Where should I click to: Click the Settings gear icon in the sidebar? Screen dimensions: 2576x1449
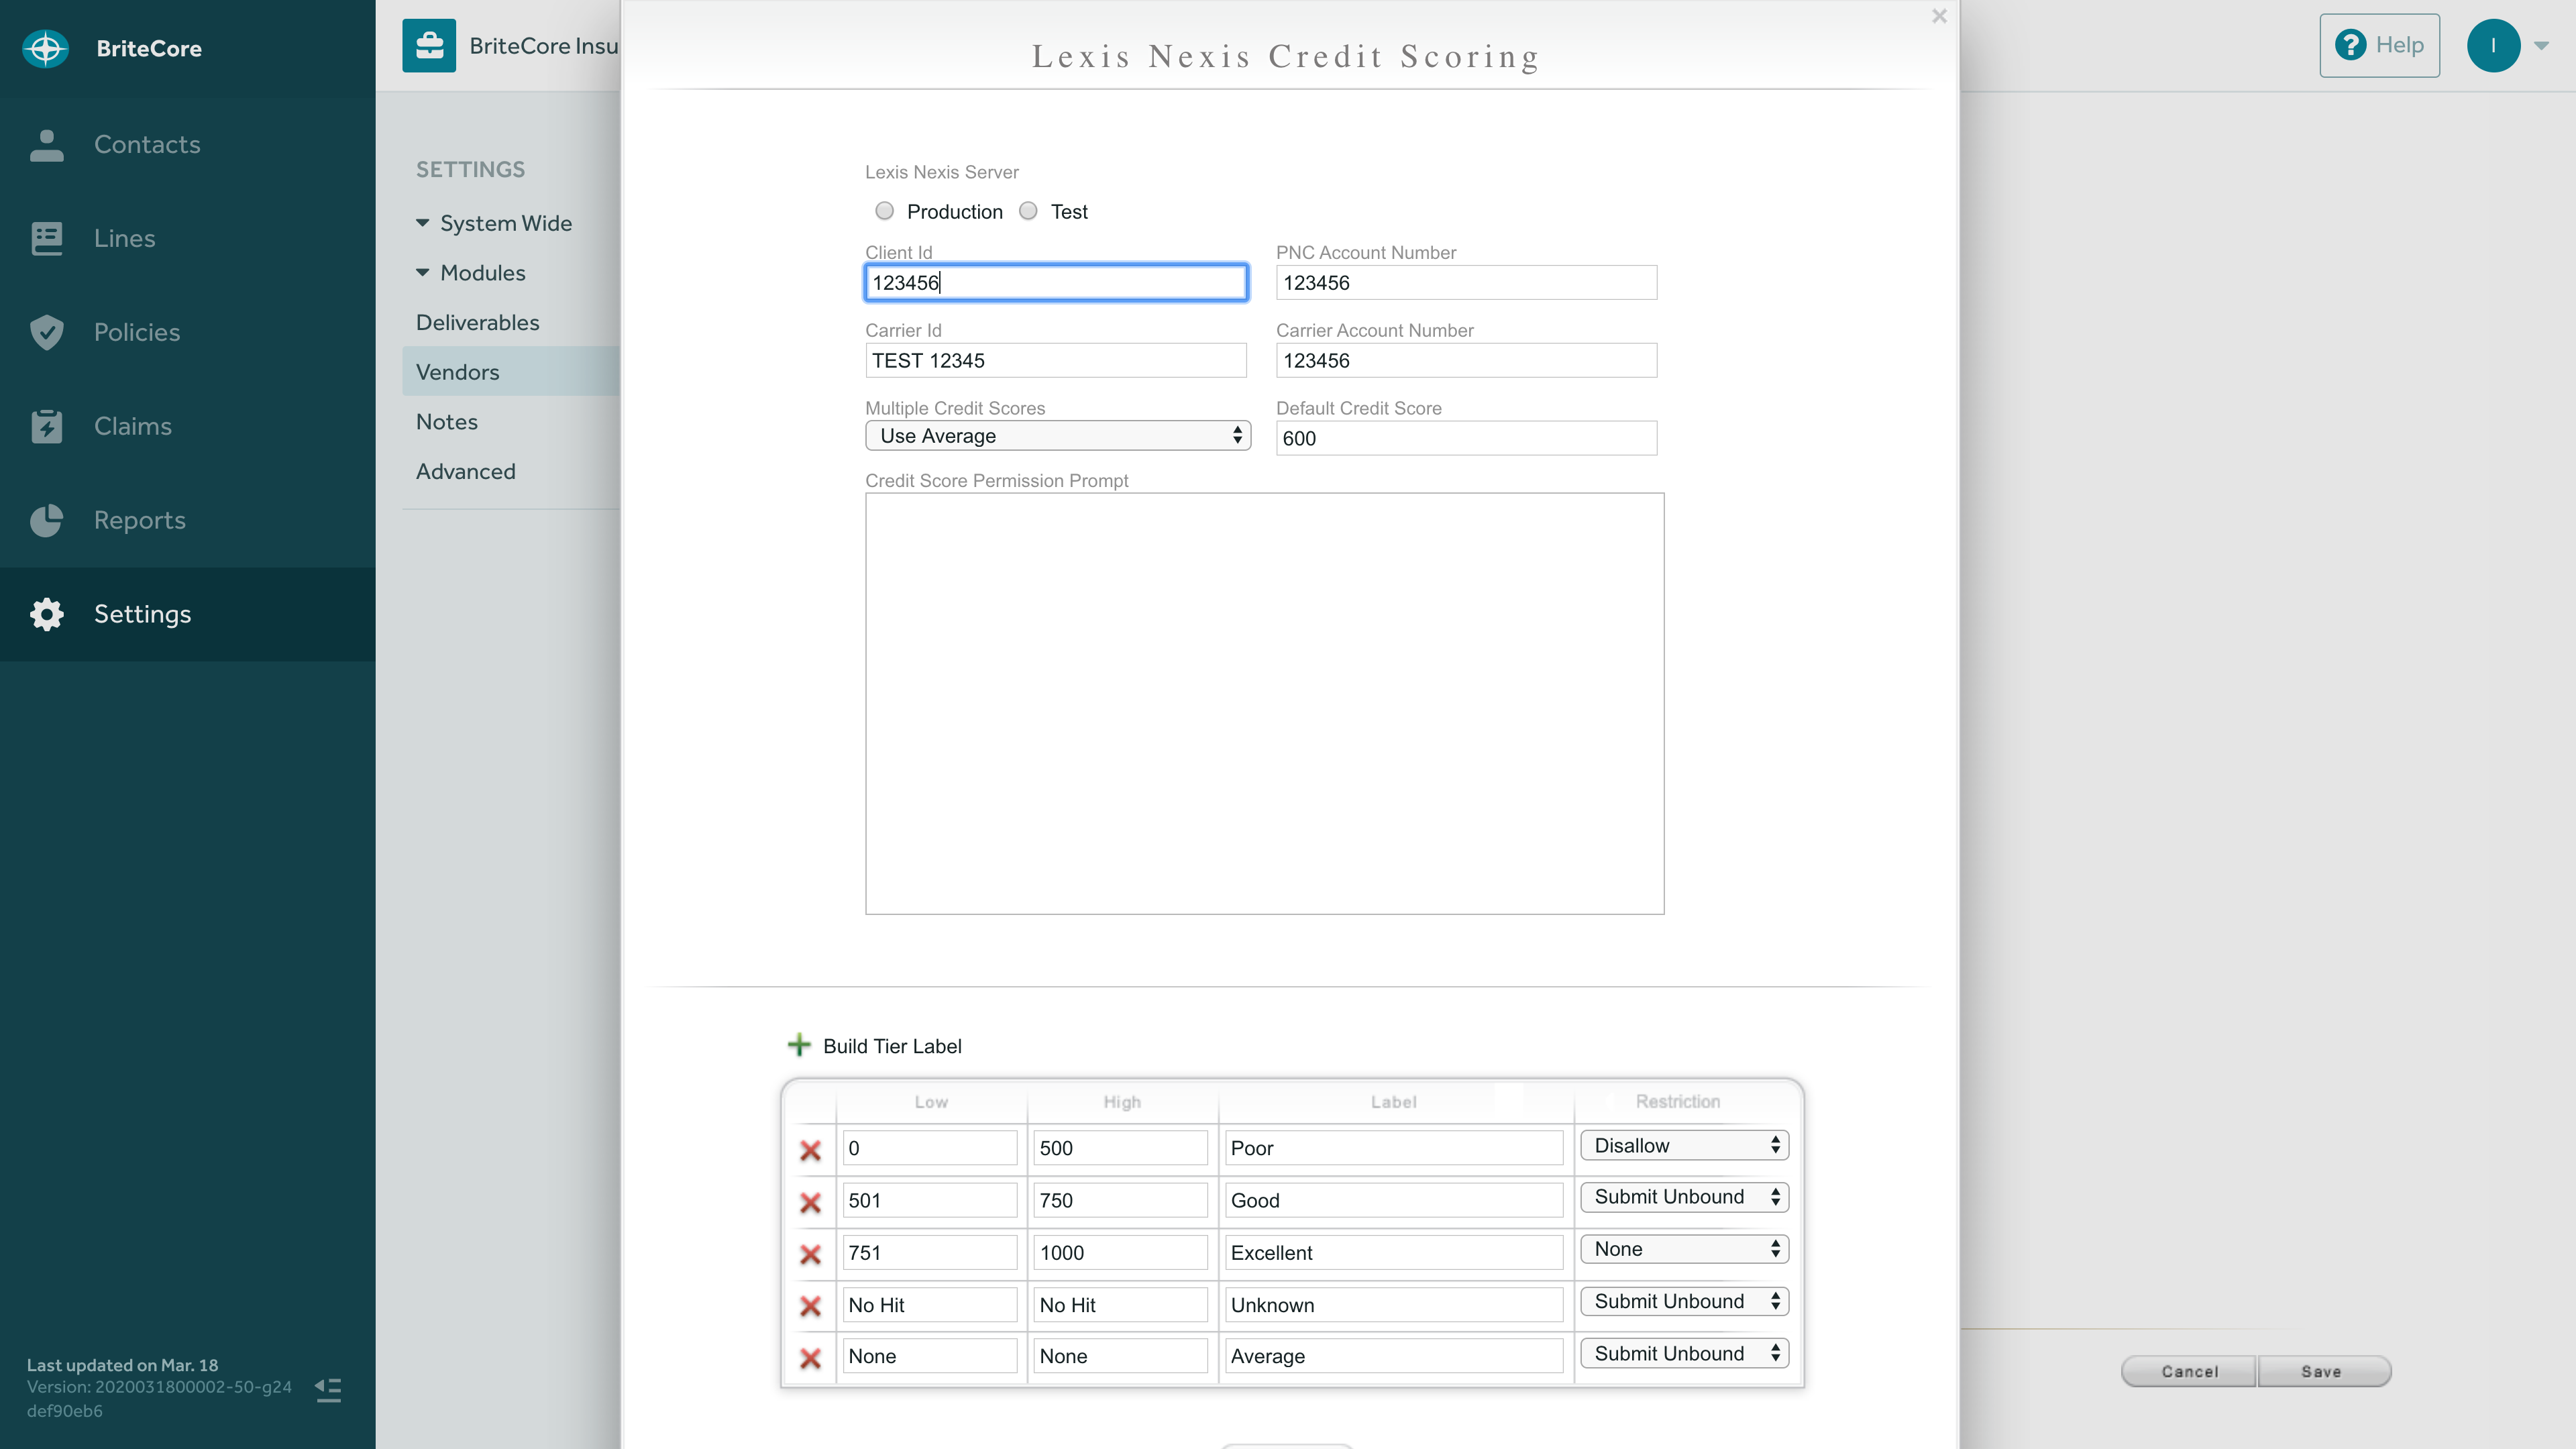(x=46, y=614)
